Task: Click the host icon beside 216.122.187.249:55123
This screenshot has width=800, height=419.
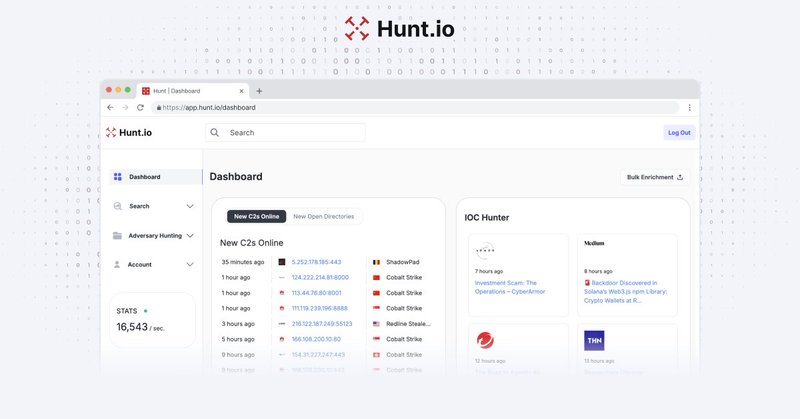Action: [x=282, y=324]
